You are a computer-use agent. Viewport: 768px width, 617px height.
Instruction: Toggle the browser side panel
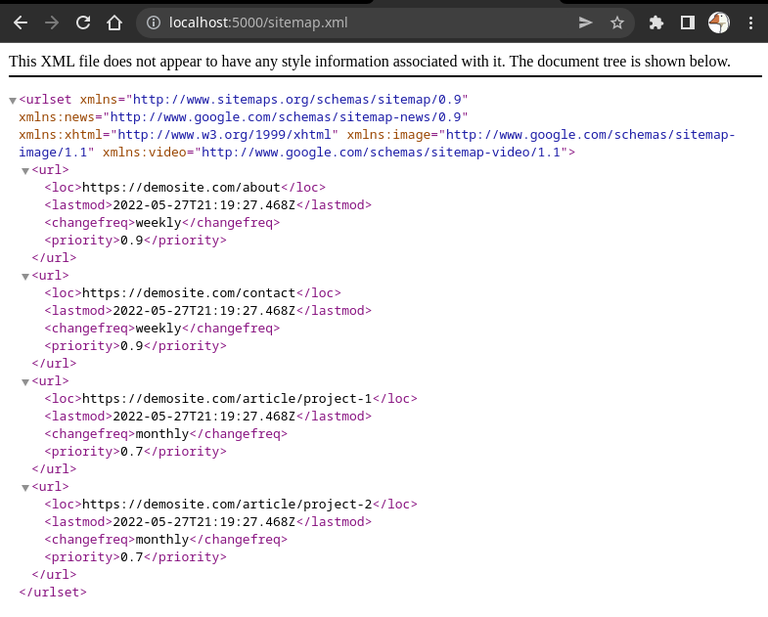(x=688, y=23)
